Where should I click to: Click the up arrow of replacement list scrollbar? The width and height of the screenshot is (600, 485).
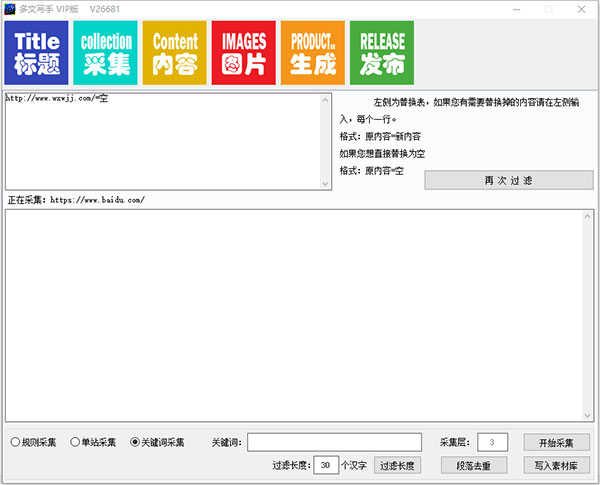point(325,100)
